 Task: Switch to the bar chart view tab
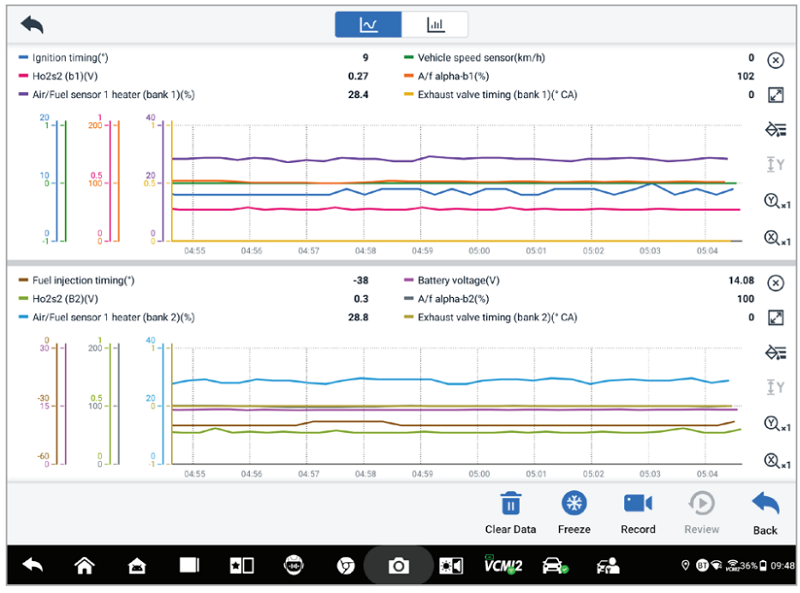click(x=435, y=25)
